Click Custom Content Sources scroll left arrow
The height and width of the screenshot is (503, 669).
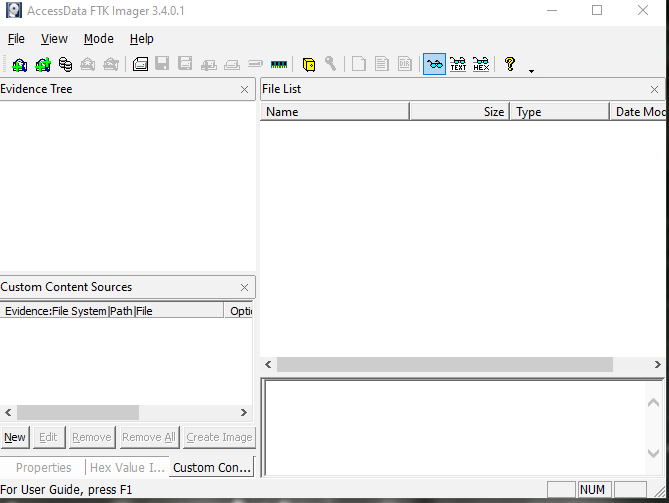(8, 413)
